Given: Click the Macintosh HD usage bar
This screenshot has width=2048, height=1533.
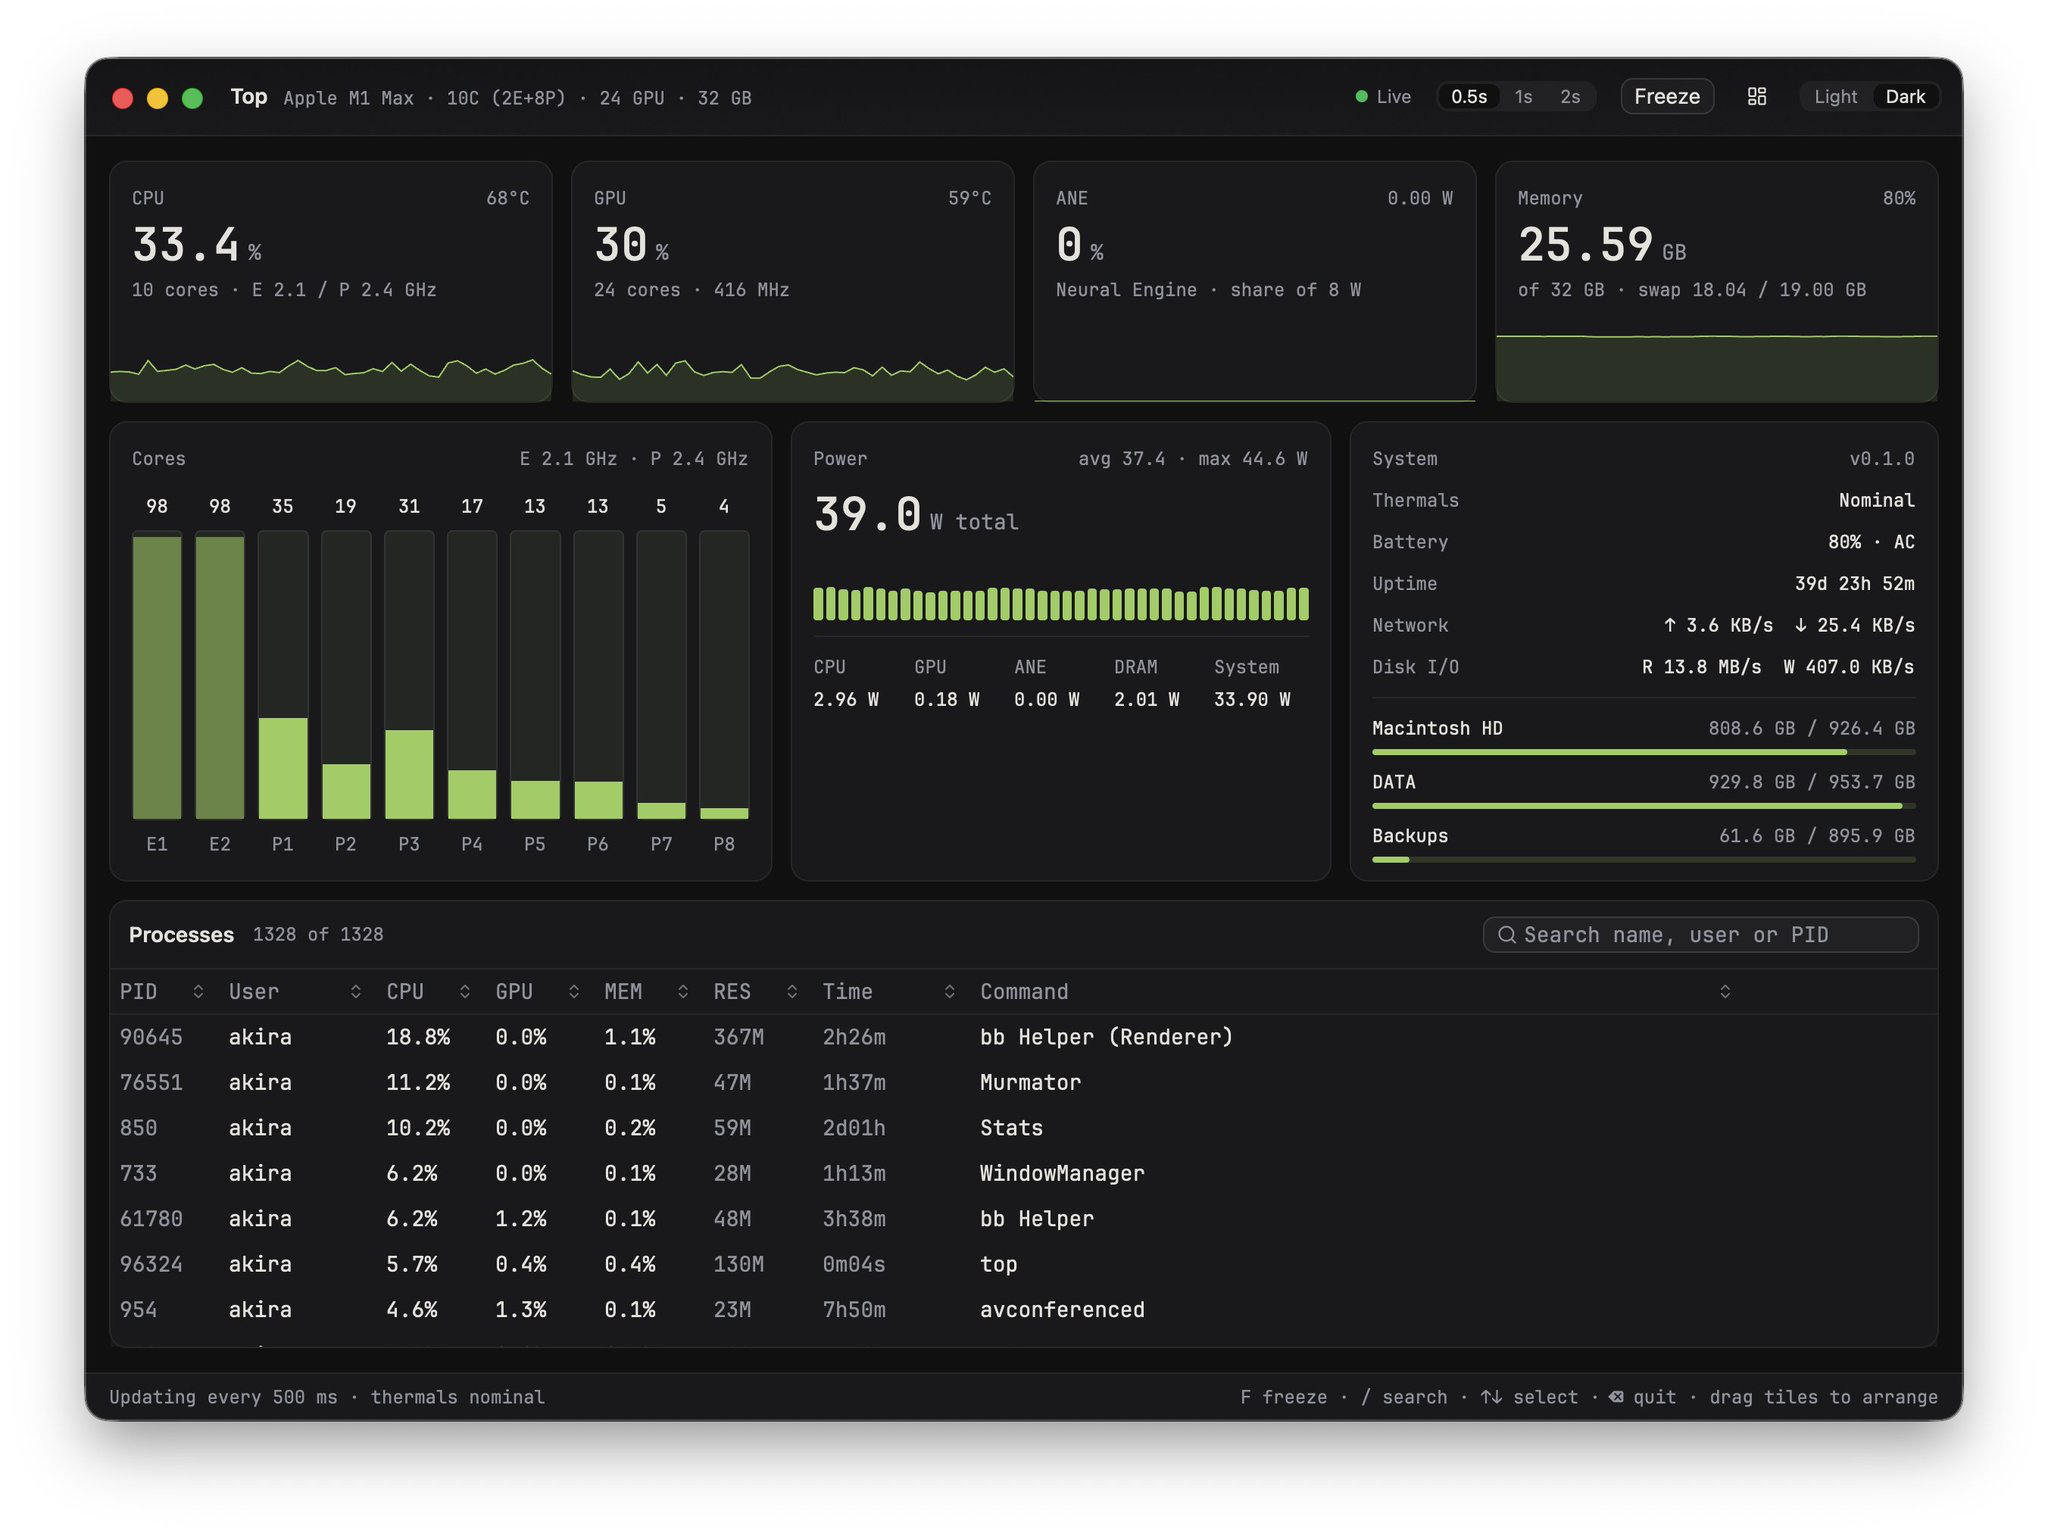Looking at the screenshot, I should [1643, 752].
